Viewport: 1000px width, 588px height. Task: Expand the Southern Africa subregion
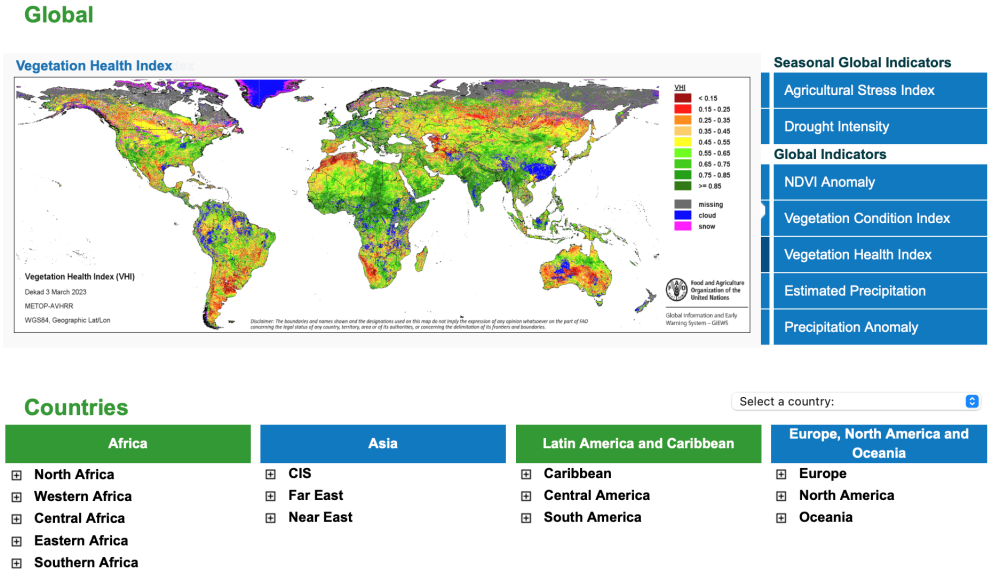pyautogui.click(x=15, y=562)
